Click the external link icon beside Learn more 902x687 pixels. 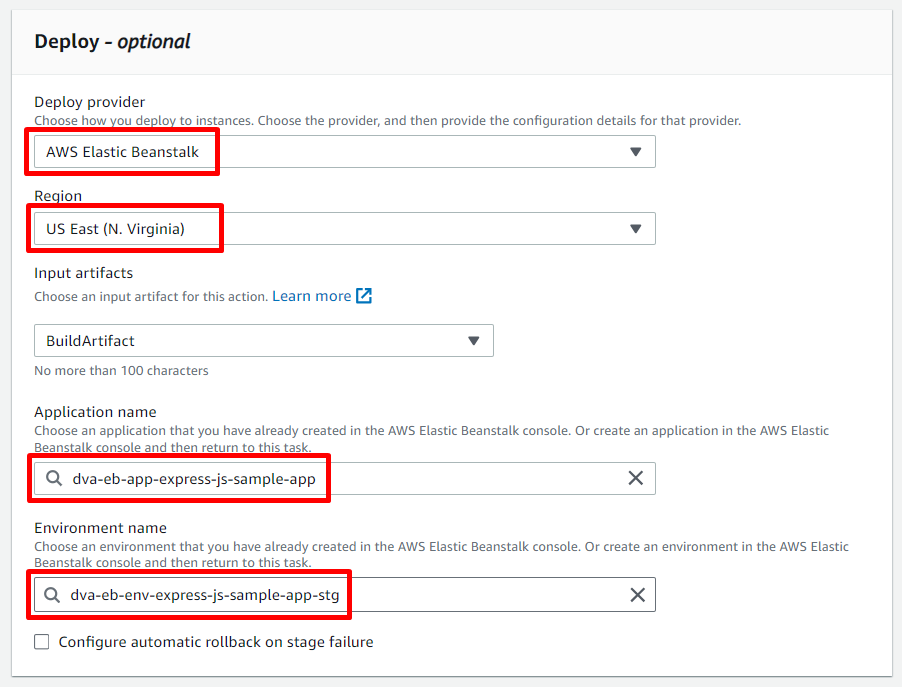pyautogui.click(x=364, y=296)
